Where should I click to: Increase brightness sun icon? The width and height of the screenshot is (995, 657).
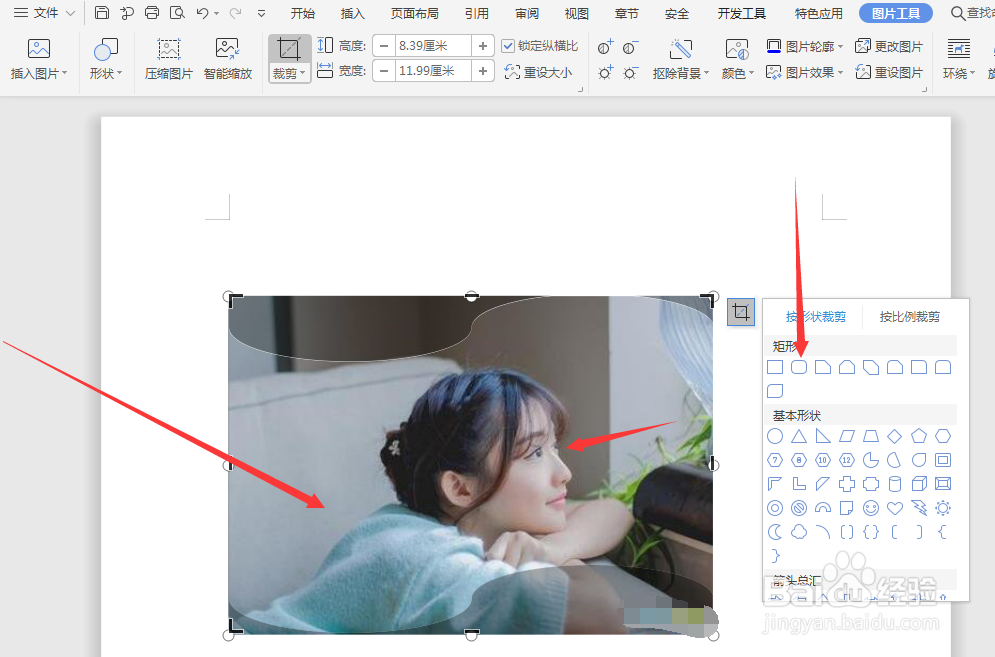pos(605,72)
